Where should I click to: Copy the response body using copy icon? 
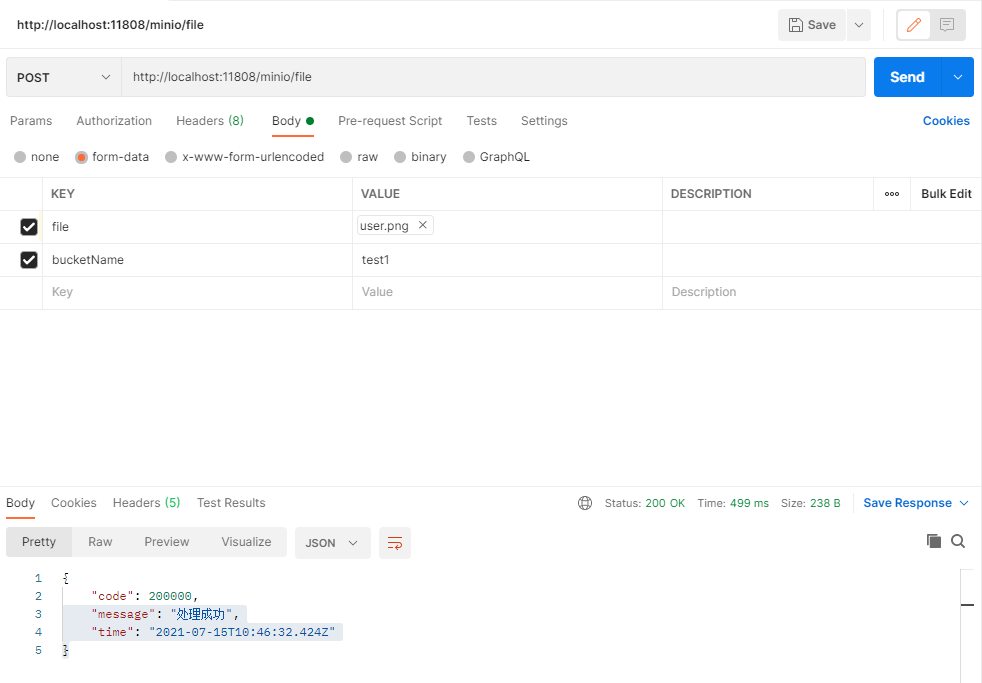tap(935, 541)
